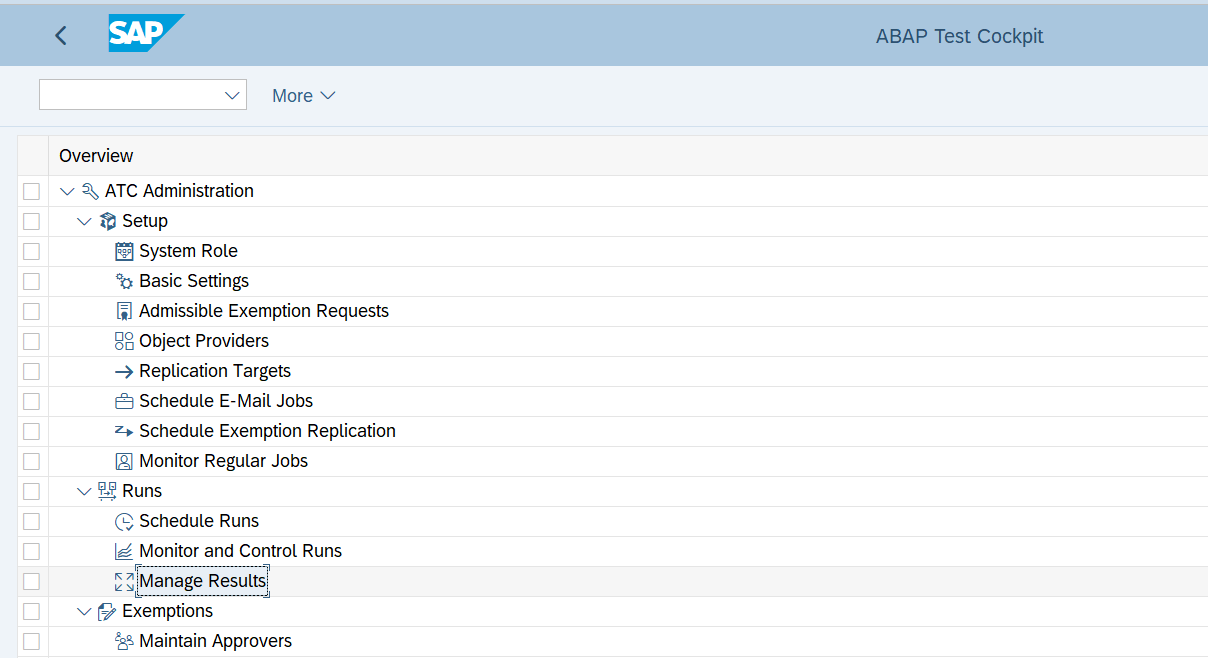This screenshot has width=1208, height=658.
Task: Collapse the Setup folder node
Action: (x=84, y=221)
